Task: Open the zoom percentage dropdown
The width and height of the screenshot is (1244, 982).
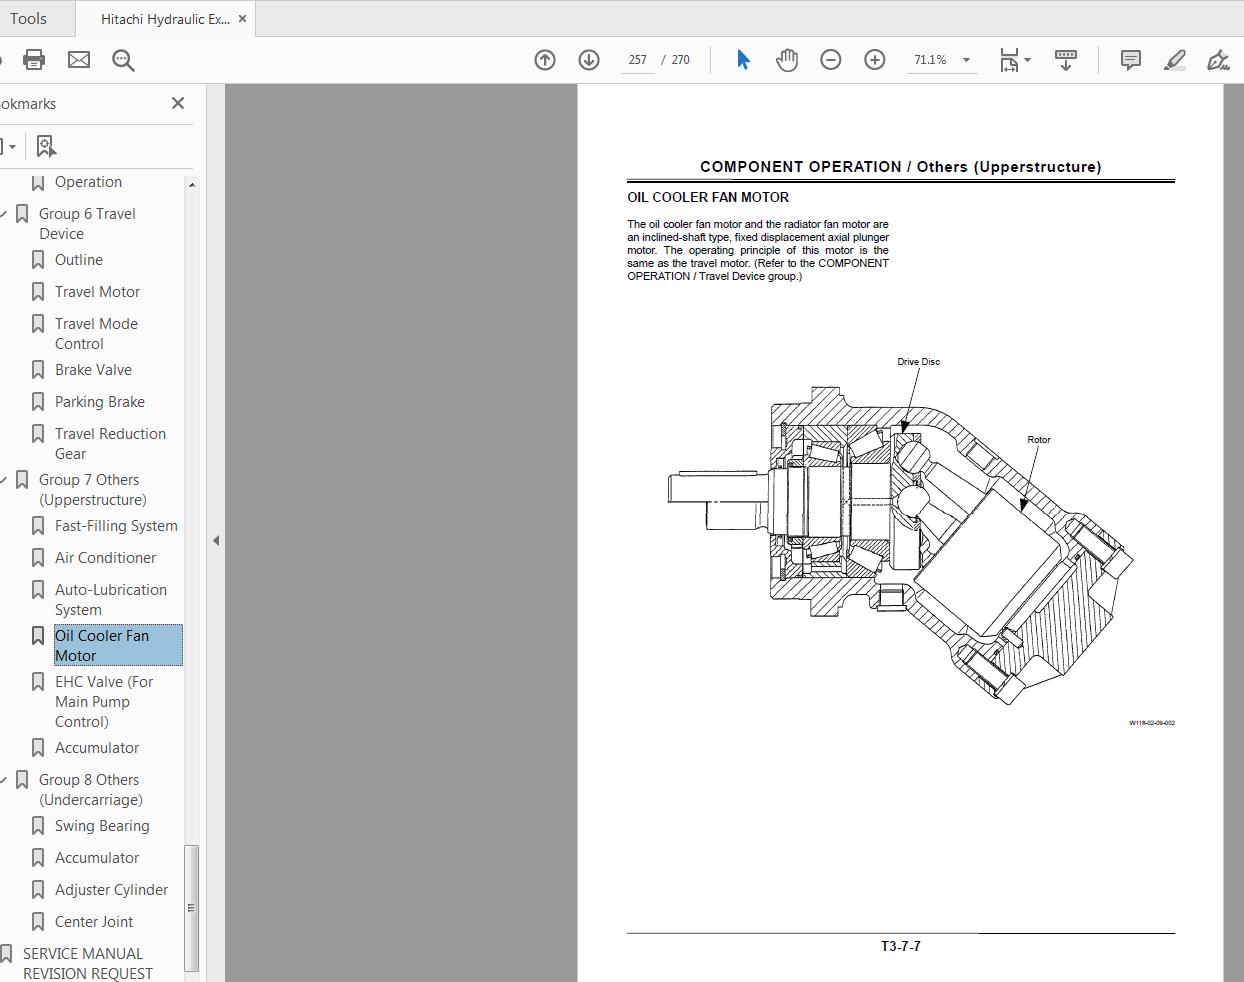Action: [965, 60]
